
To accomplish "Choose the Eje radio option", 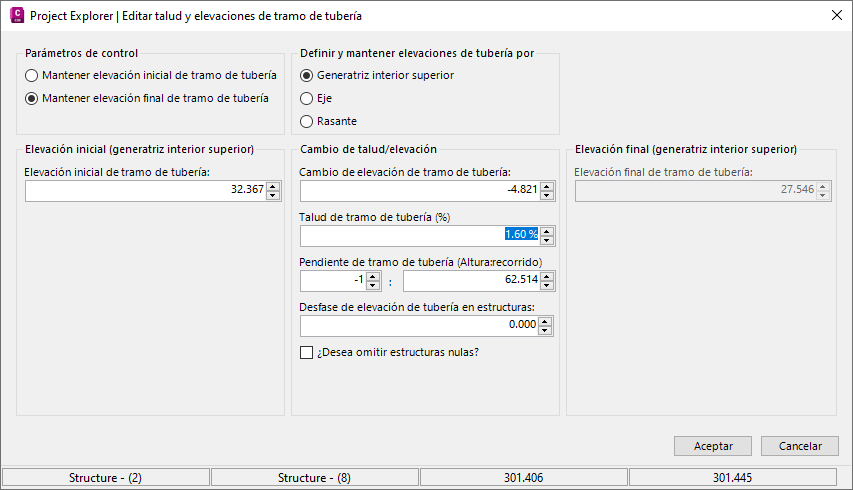I will tap(308, 98).
